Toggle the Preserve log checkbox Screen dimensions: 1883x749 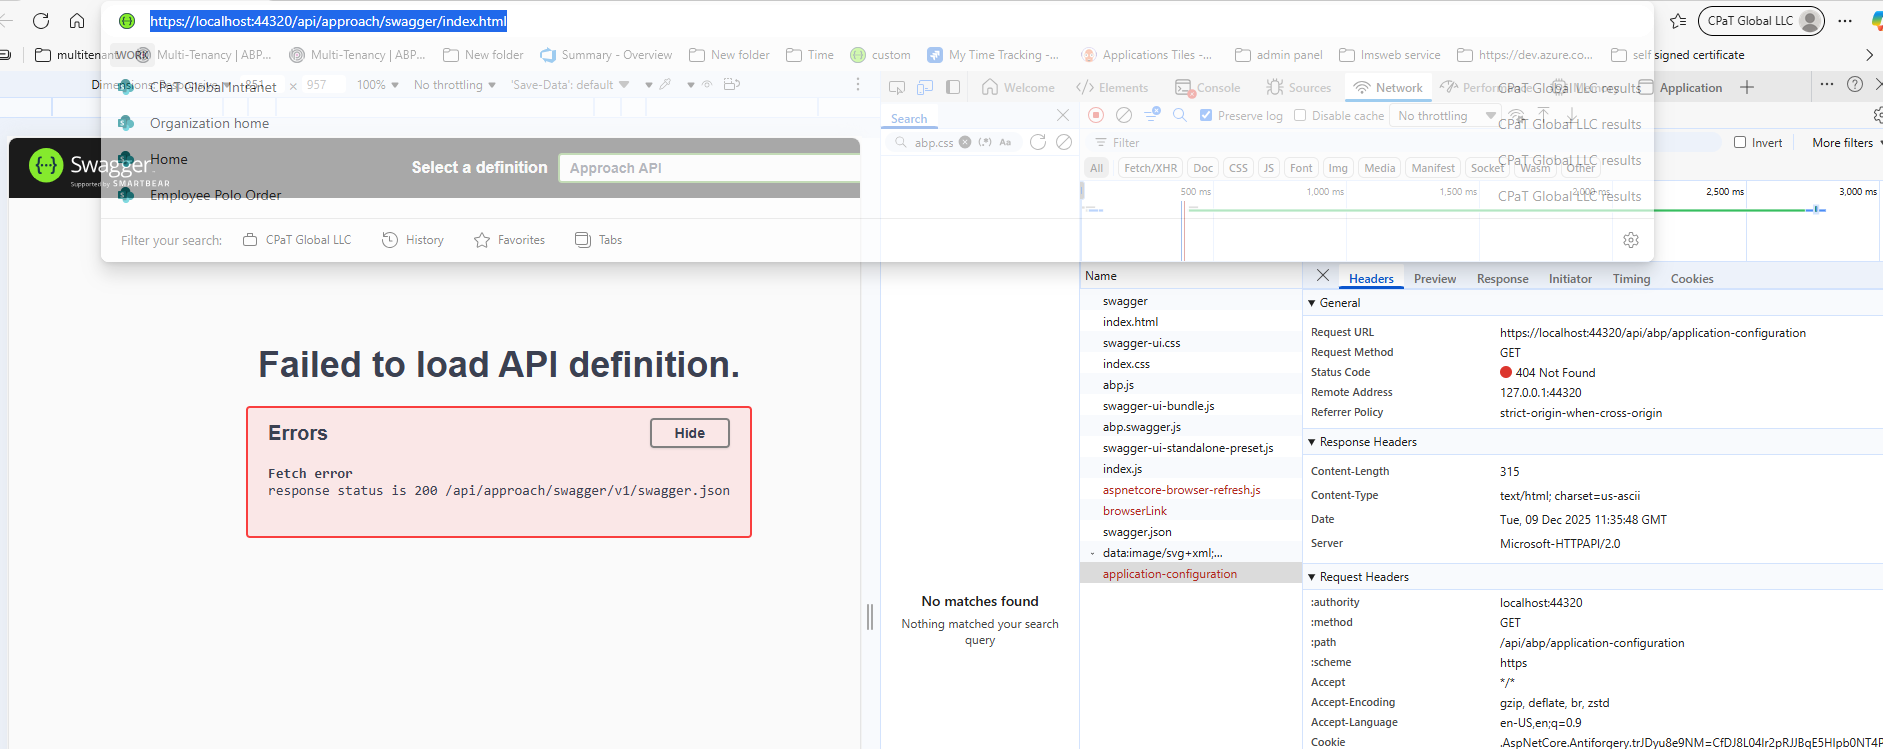pyautogui.click(x=1206, y=116)
